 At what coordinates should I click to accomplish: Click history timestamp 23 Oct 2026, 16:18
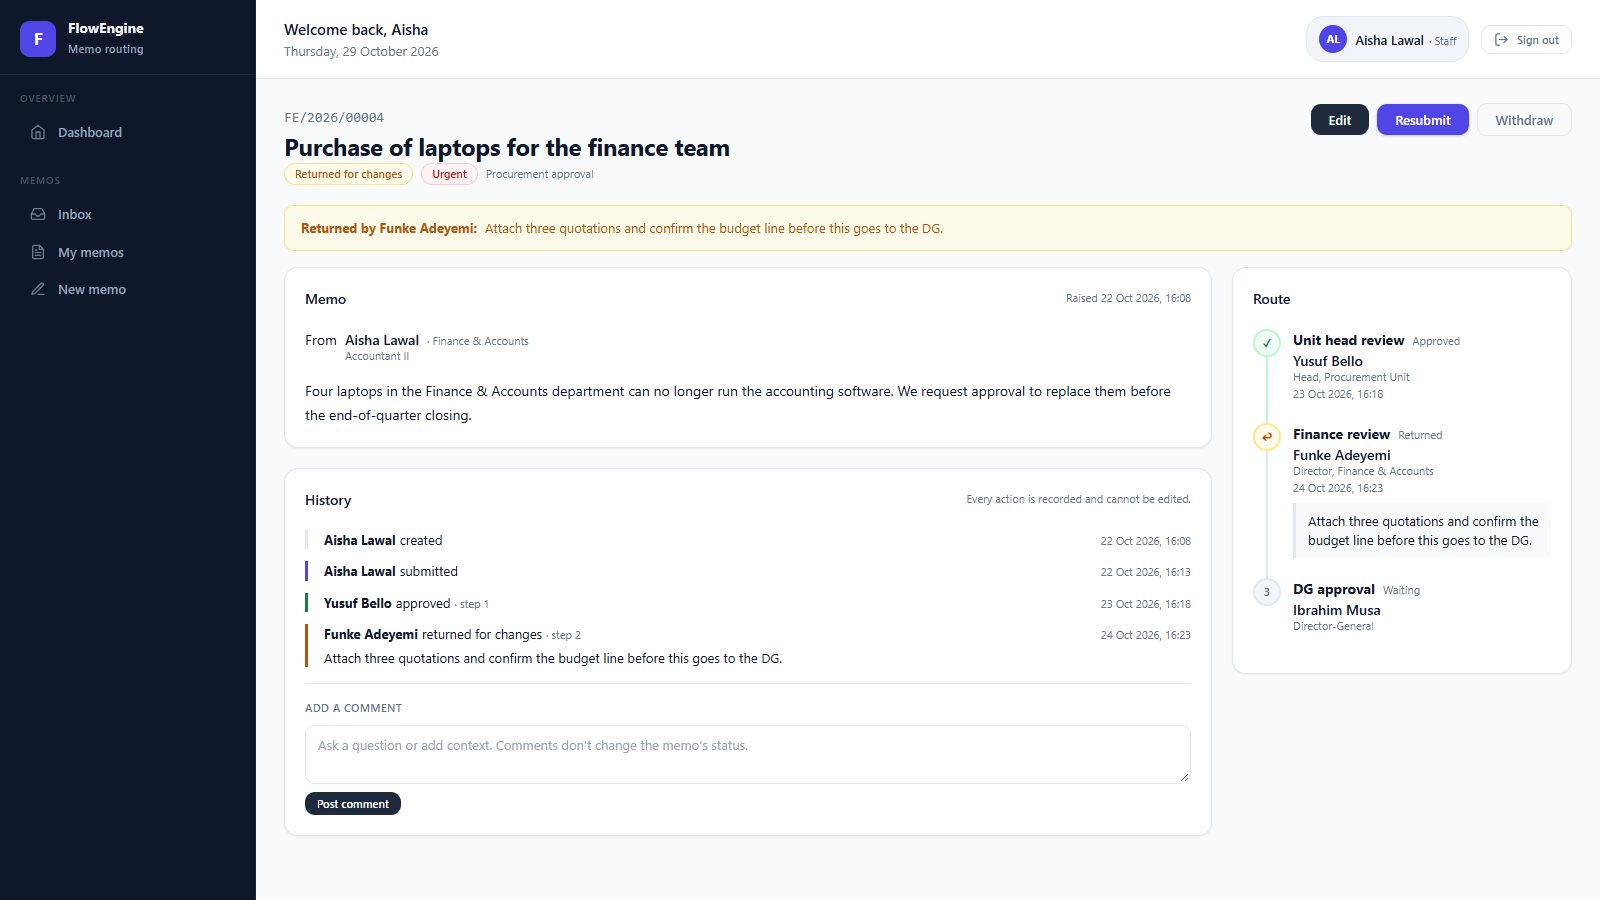1146,604
